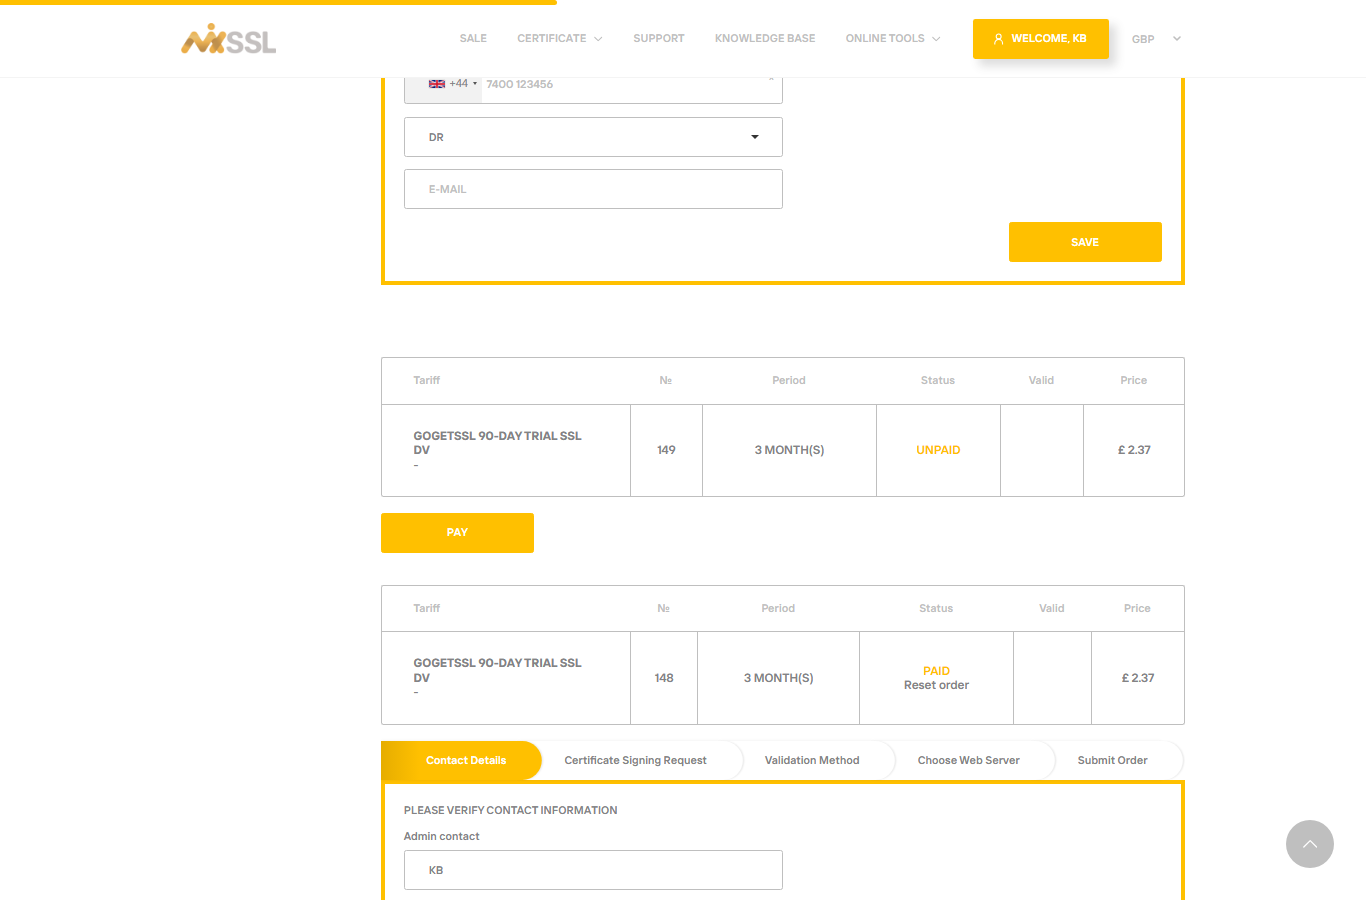1366x900 pixels.
Task: Switch to the Validation Method tab
Action: coord(812,760)
